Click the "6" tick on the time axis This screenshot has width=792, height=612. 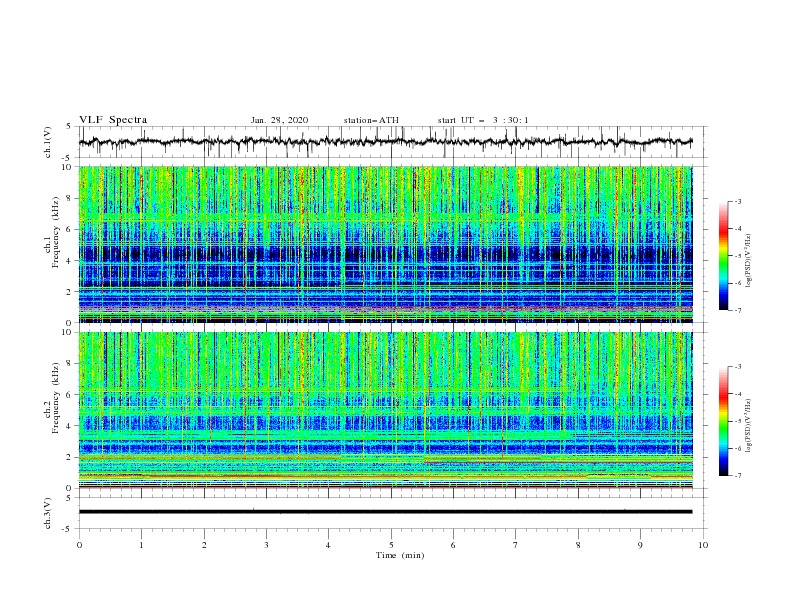[453, 545]
